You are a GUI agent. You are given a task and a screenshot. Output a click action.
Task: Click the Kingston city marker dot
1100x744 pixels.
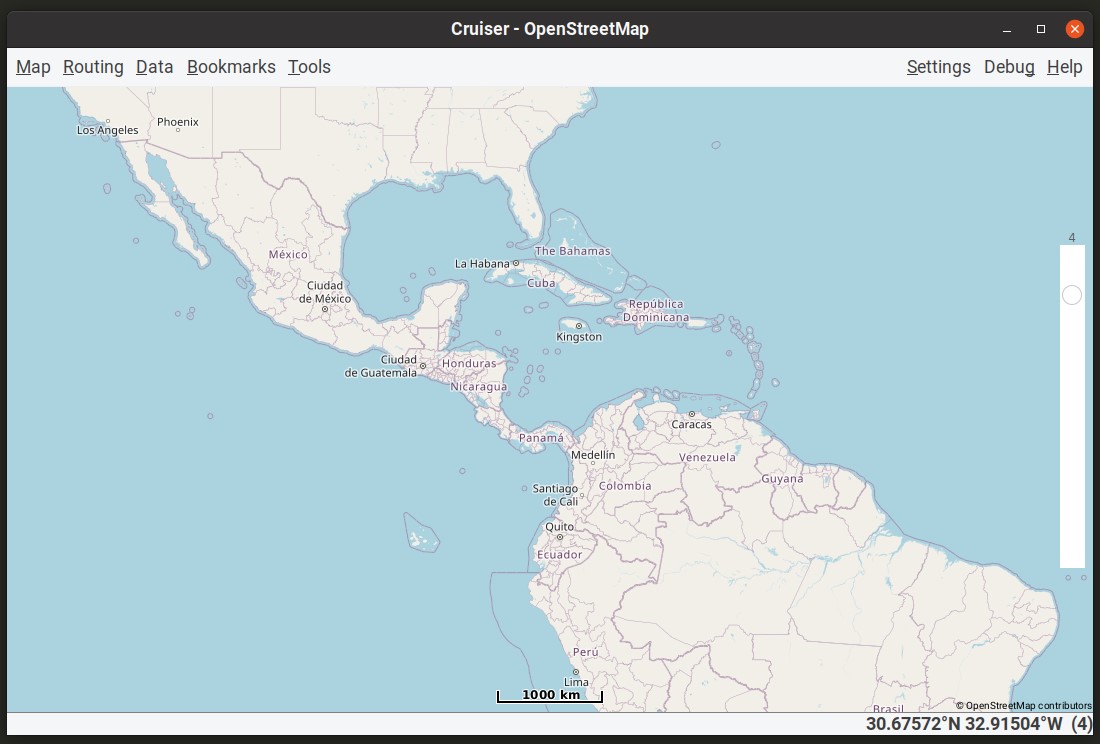(579, 326)
